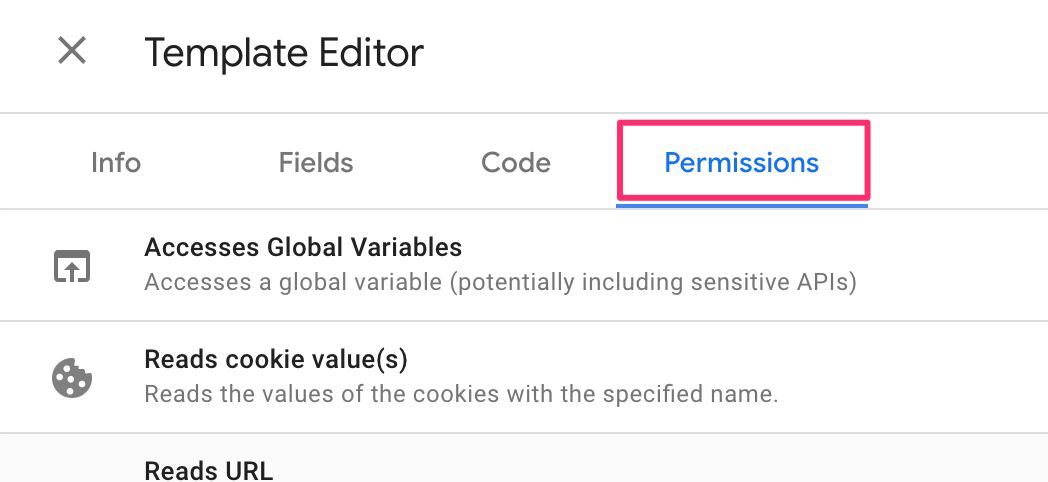This screenshot has width=1048, height=482.
Task: Click the cookie icon beside Reads cookie value(s)
Action: (x=72, y=378)
